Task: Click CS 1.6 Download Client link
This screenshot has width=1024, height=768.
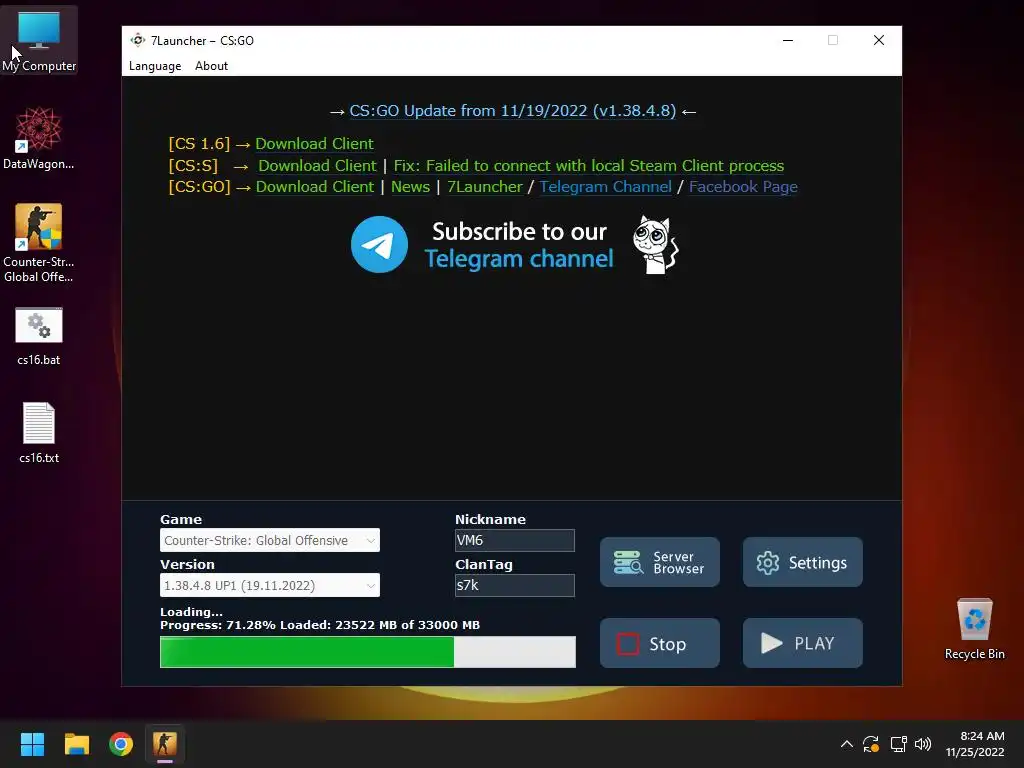Action: (x=314, y=144)
